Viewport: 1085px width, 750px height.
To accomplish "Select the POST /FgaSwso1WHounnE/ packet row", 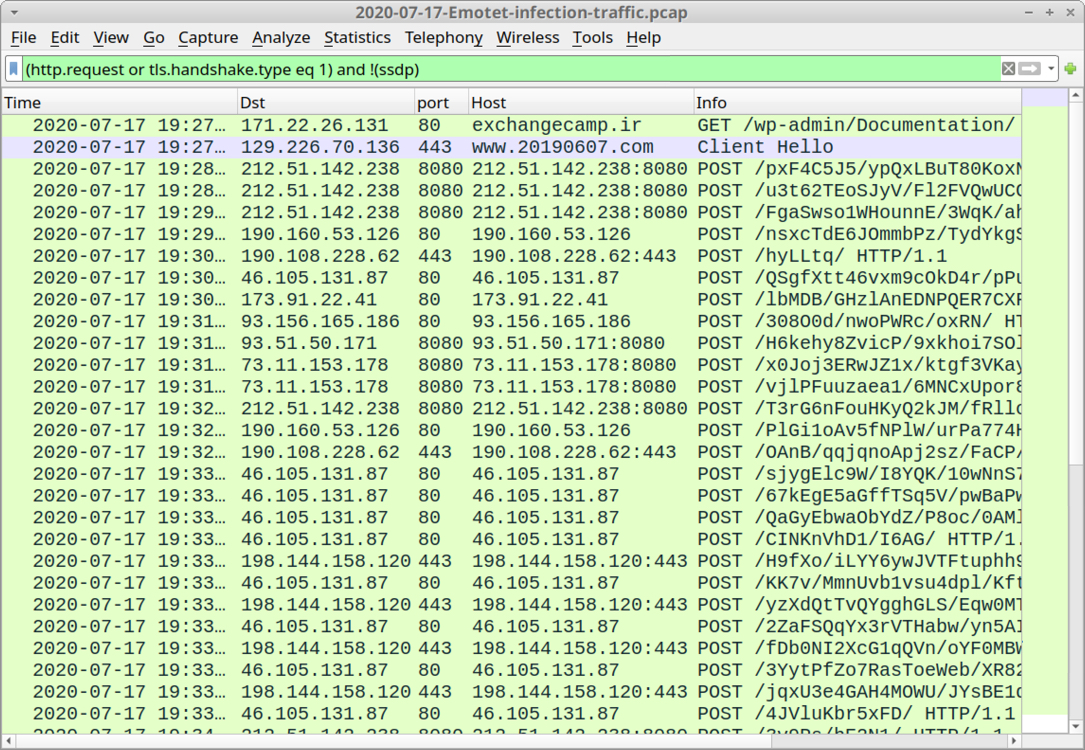I will (x=511, y=212).
